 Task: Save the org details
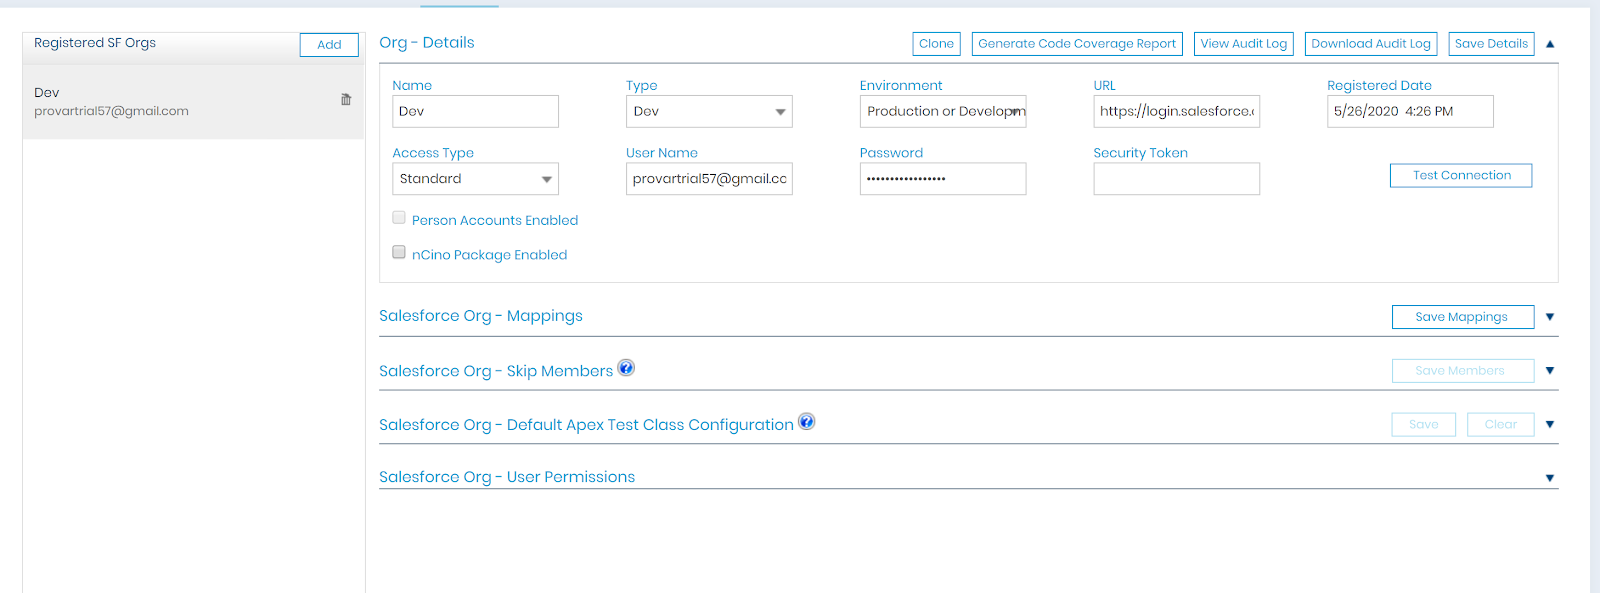(1491, 44)
